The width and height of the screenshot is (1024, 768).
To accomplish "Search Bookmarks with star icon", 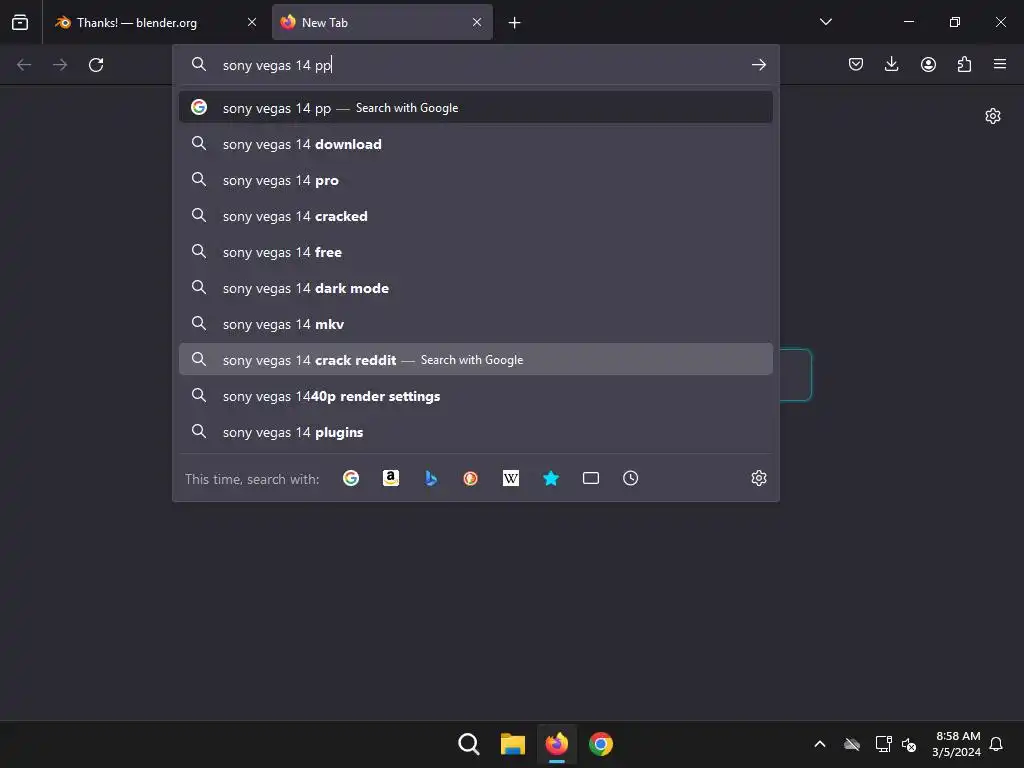I will (551, 478).
